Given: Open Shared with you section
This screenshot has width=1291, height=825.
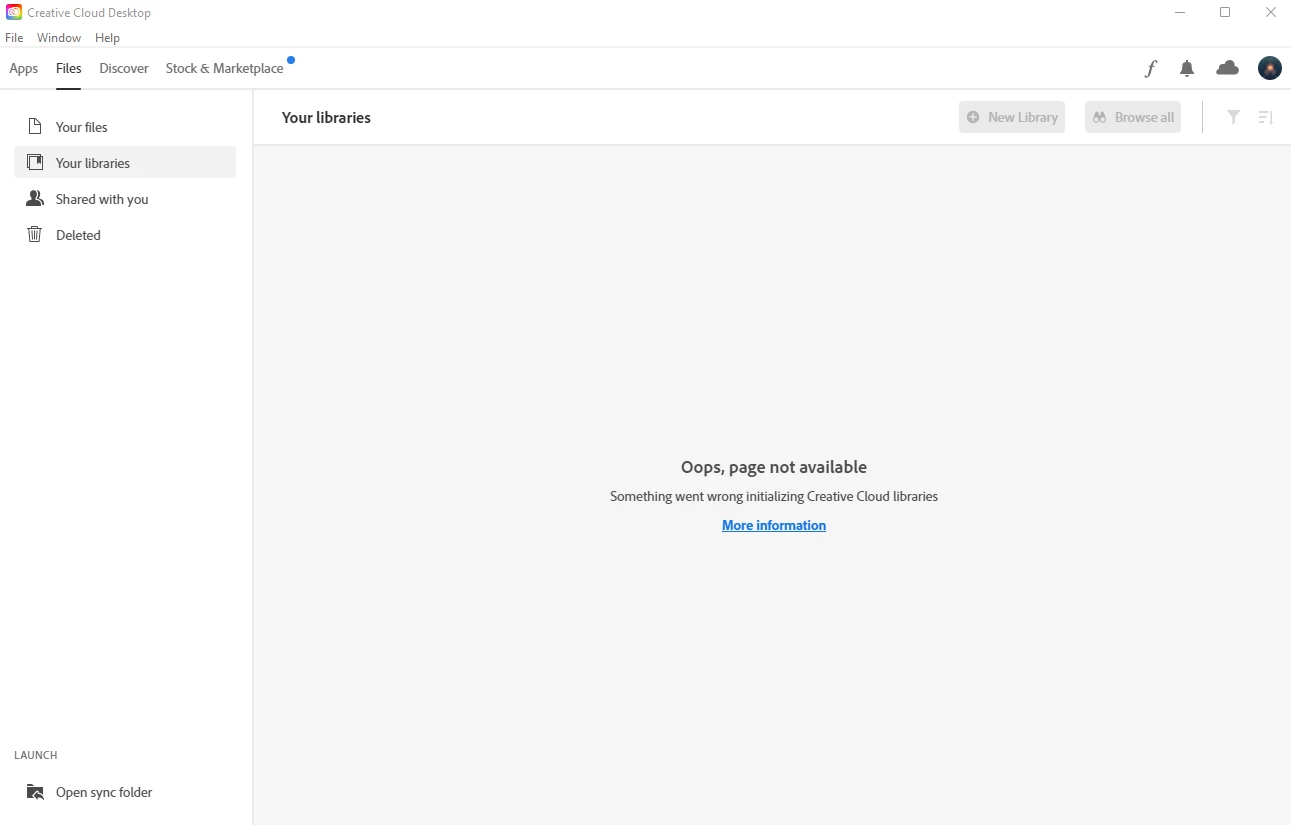Looking at the screenshot, I should point(125,199).
